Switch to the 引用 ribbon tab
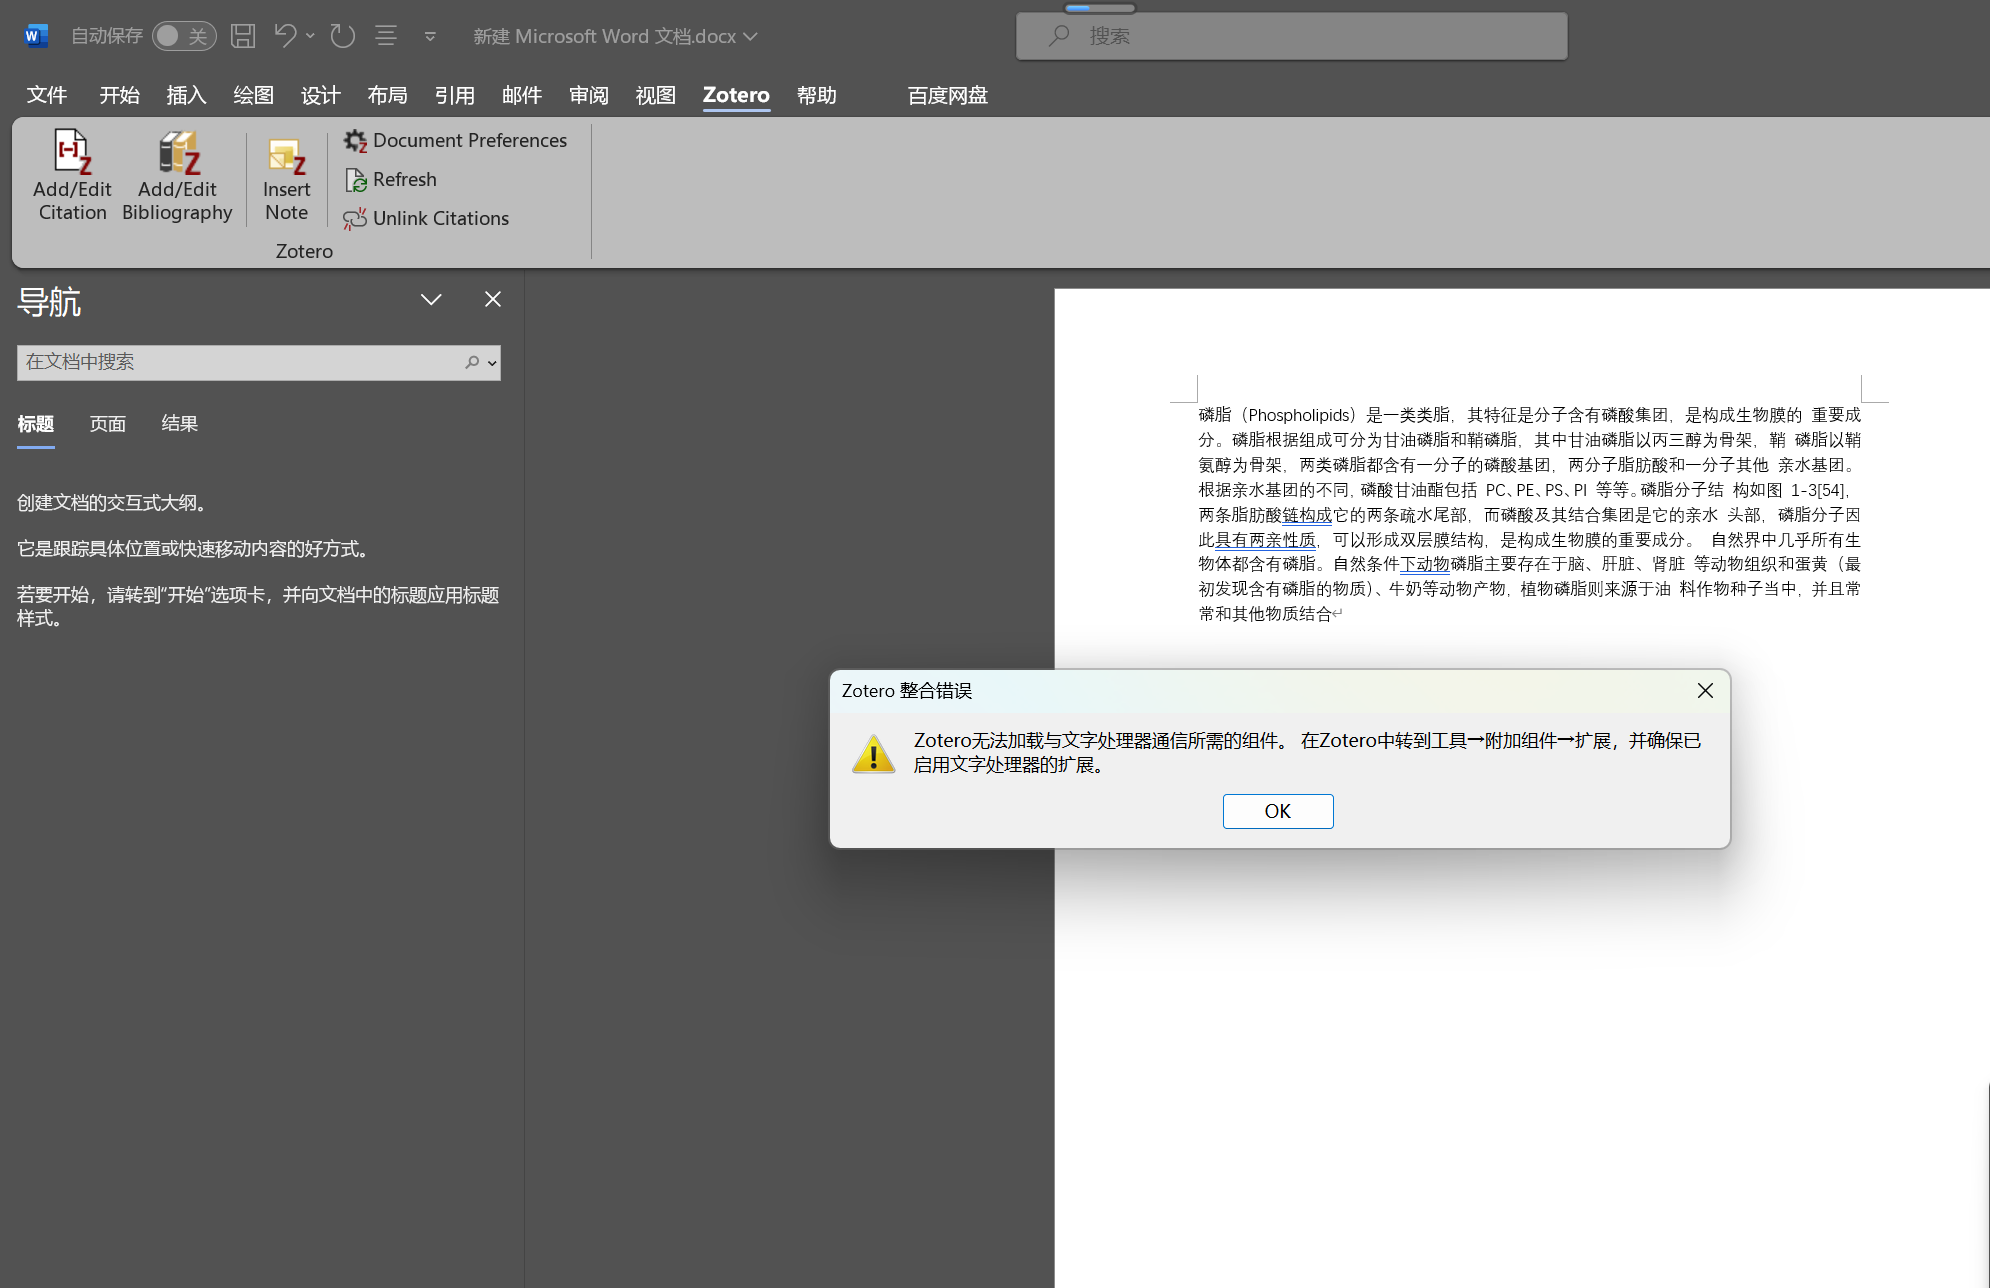Image resolution: width=1990 pixels, height=1288 pixels. pos(454,96)
